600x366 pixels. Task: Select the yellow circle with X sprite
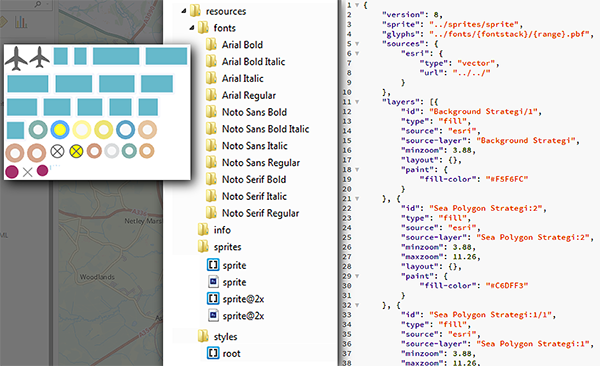coord(76,151)
